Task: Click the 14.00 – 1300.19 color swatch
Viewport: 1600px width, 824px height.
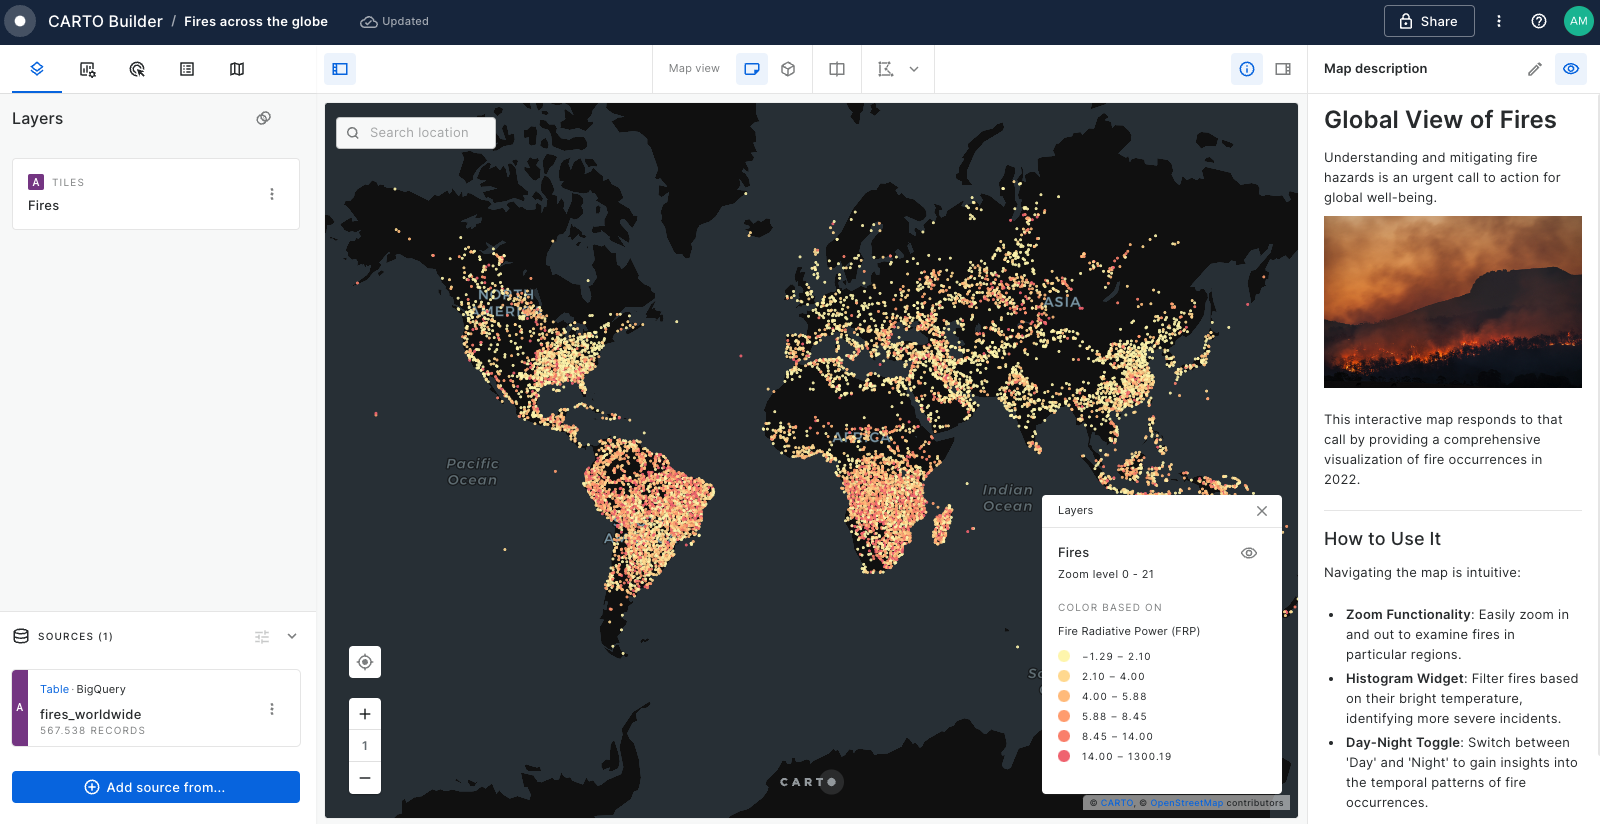Action: (1064, 756)
